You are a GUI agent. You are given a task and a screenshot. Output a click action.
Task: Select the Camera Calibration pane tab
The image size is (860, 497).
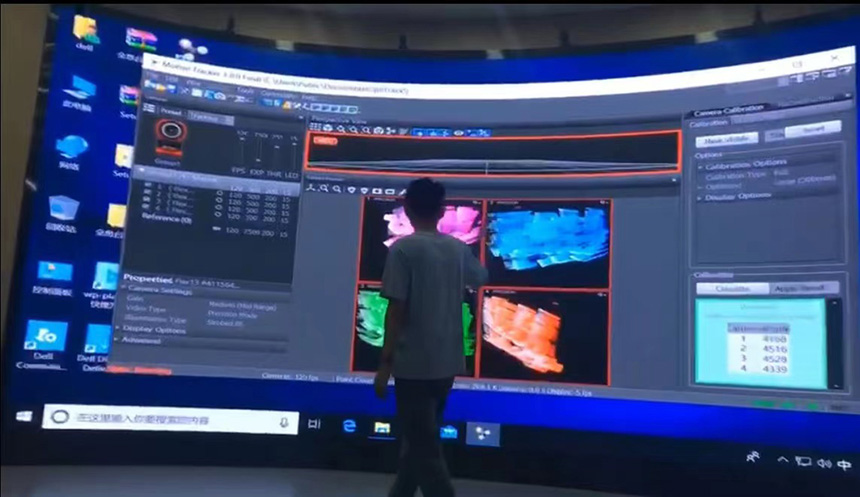(x=728, y=110)
